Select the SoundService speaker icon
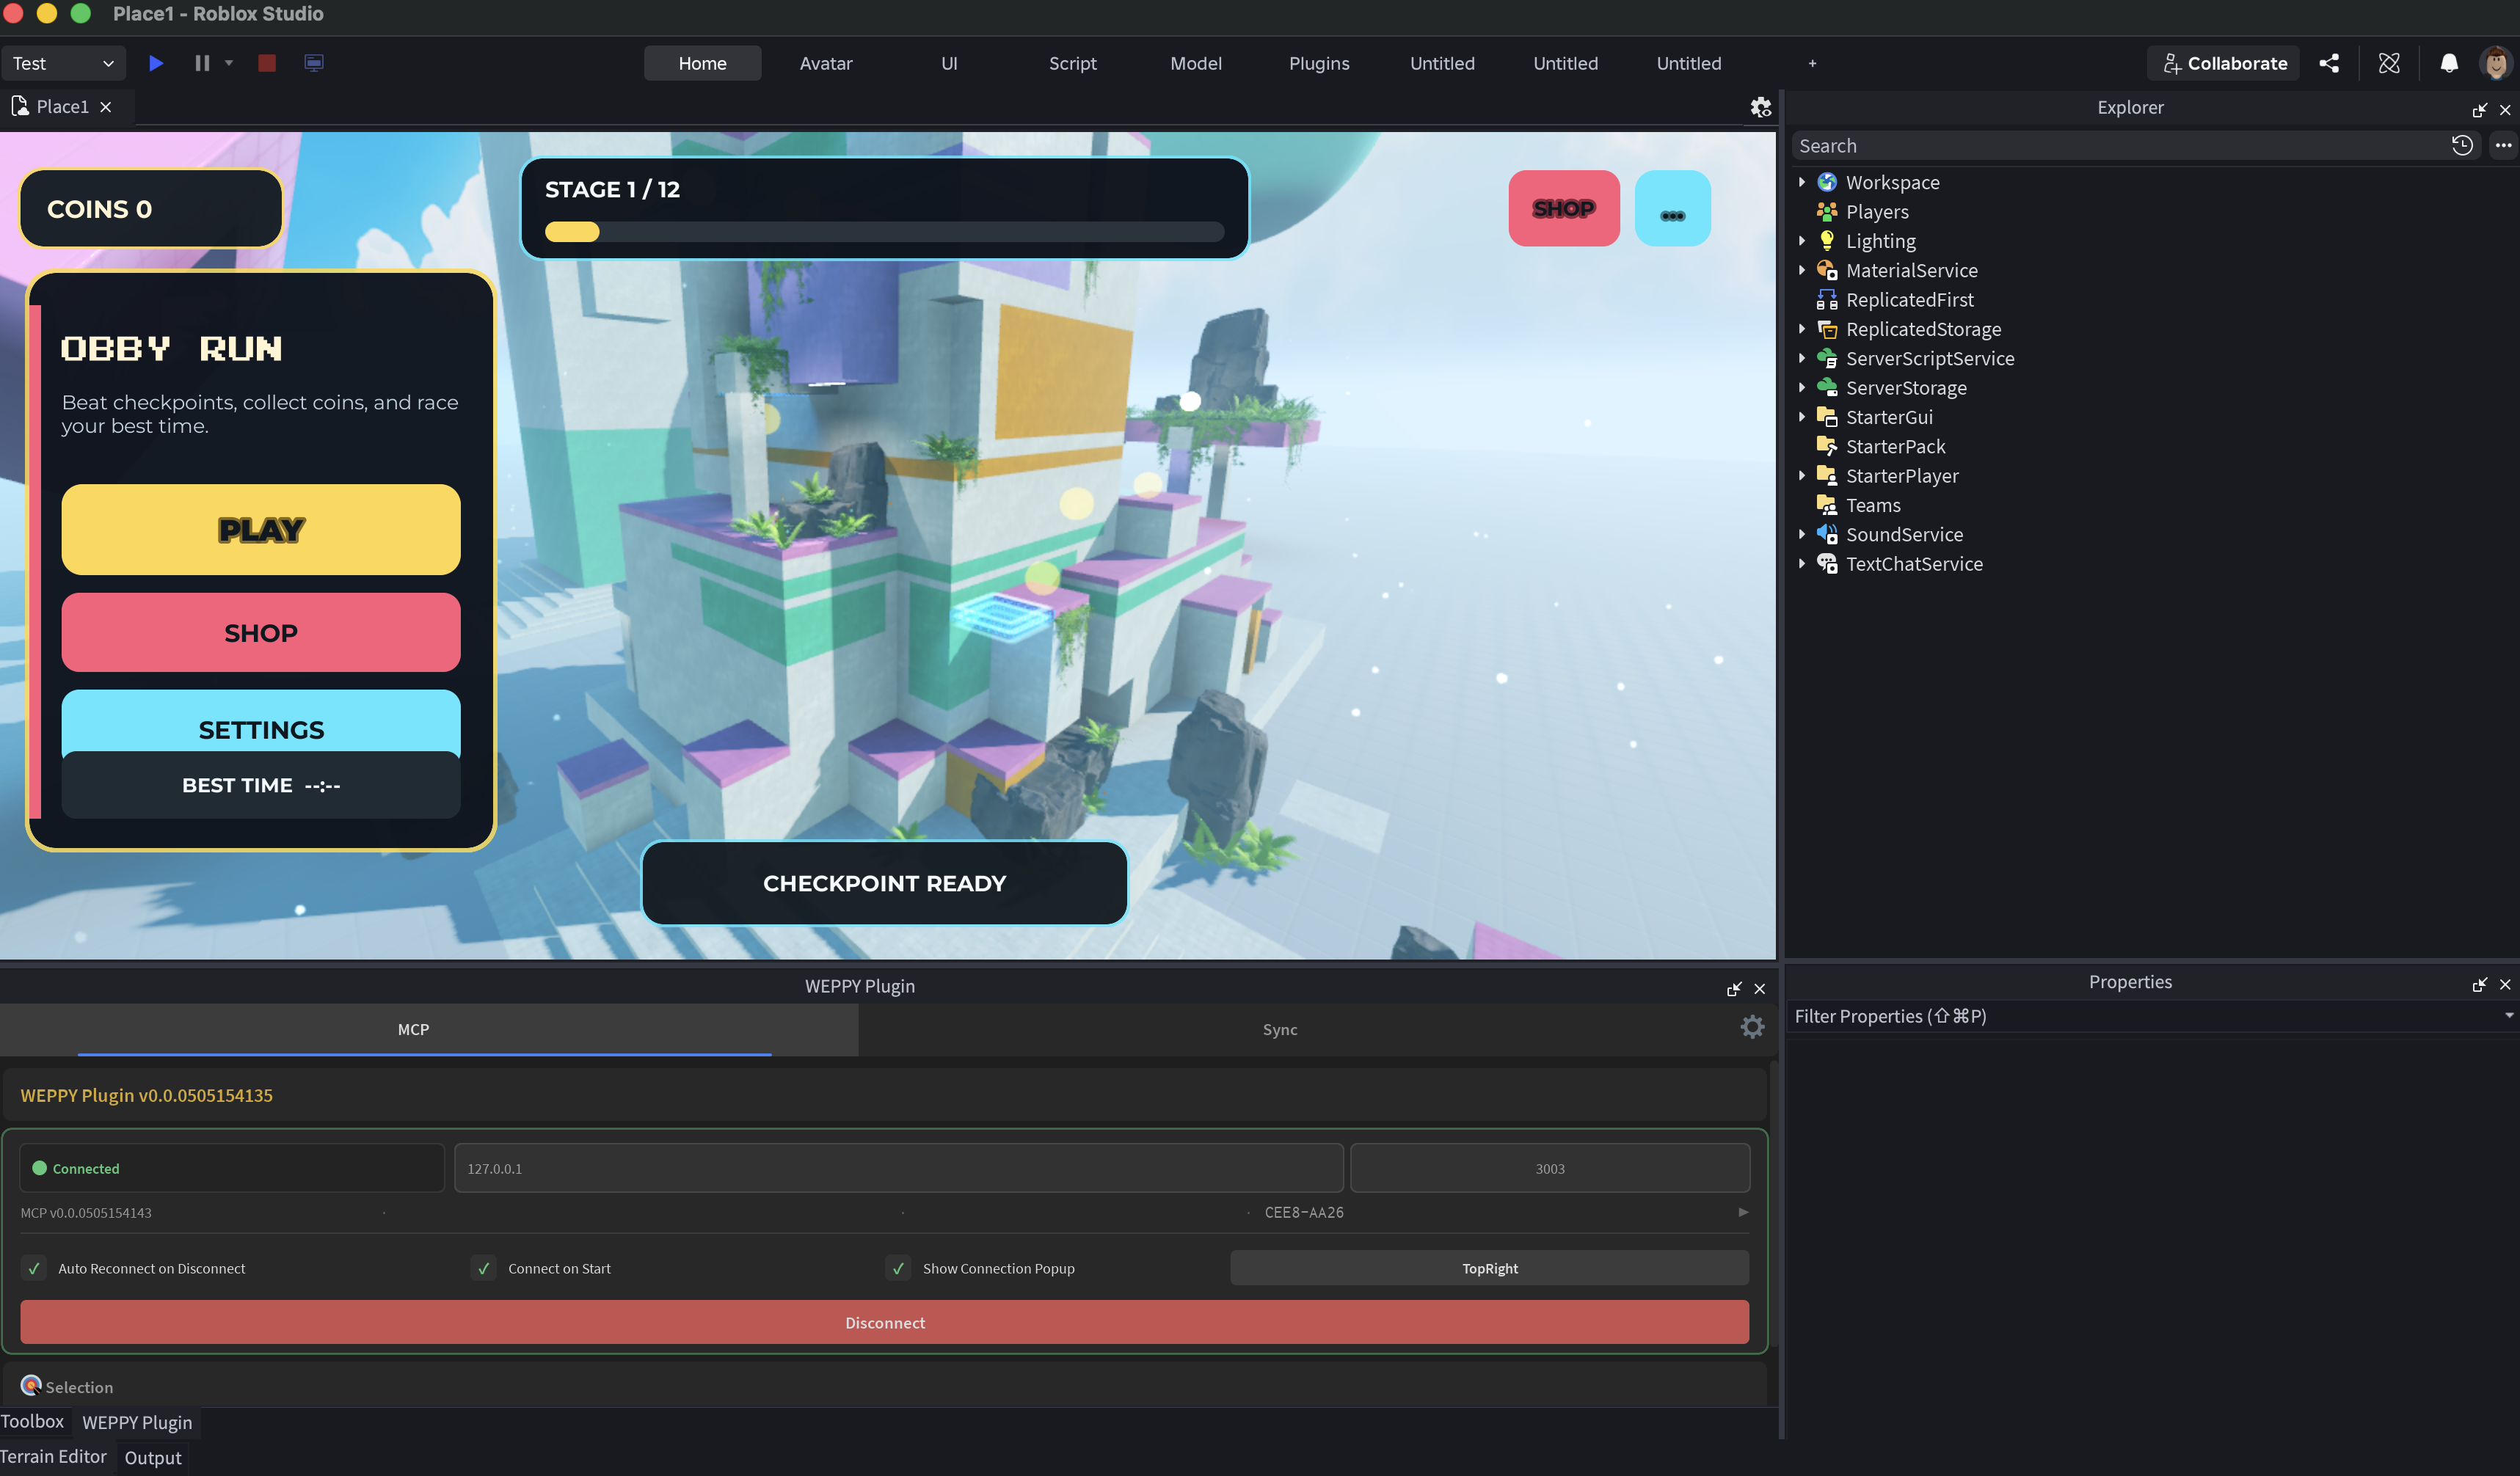The height and width of the screenshot is (1476, 2520). [1827, 535]
